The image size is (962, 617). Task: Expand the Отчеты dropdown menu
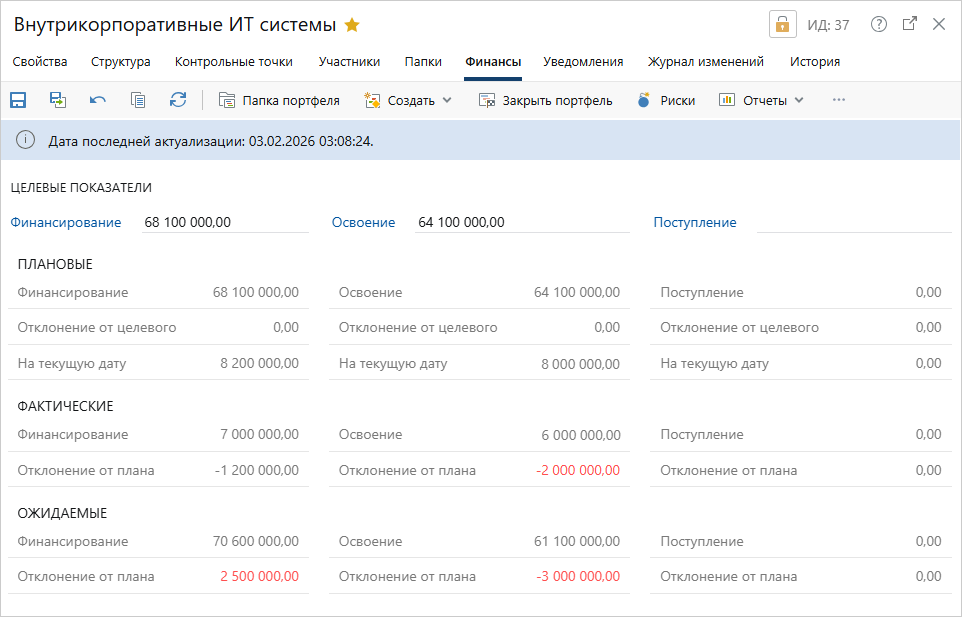[x=761, y=100]
